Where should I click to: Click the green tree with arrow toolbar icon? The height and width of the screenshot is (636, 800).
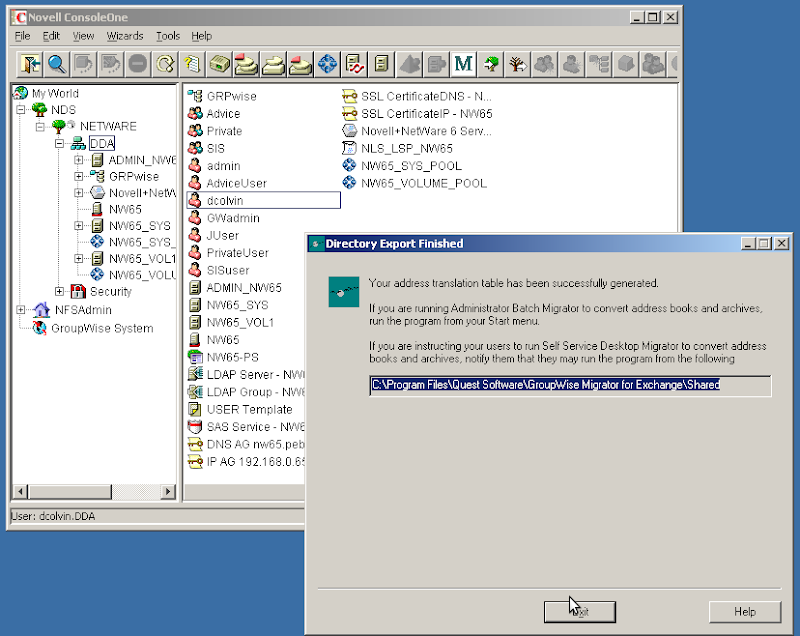click(x=490, y=64)
